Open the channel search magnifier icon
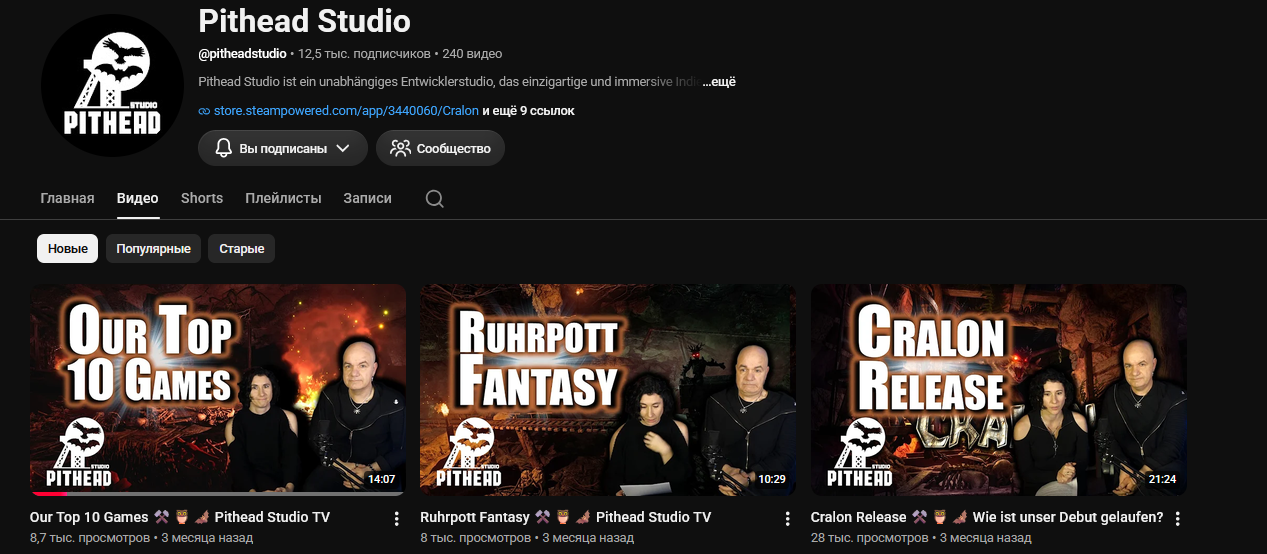The width and height of the screenshot is (1267, 554). tap(434, 199)
